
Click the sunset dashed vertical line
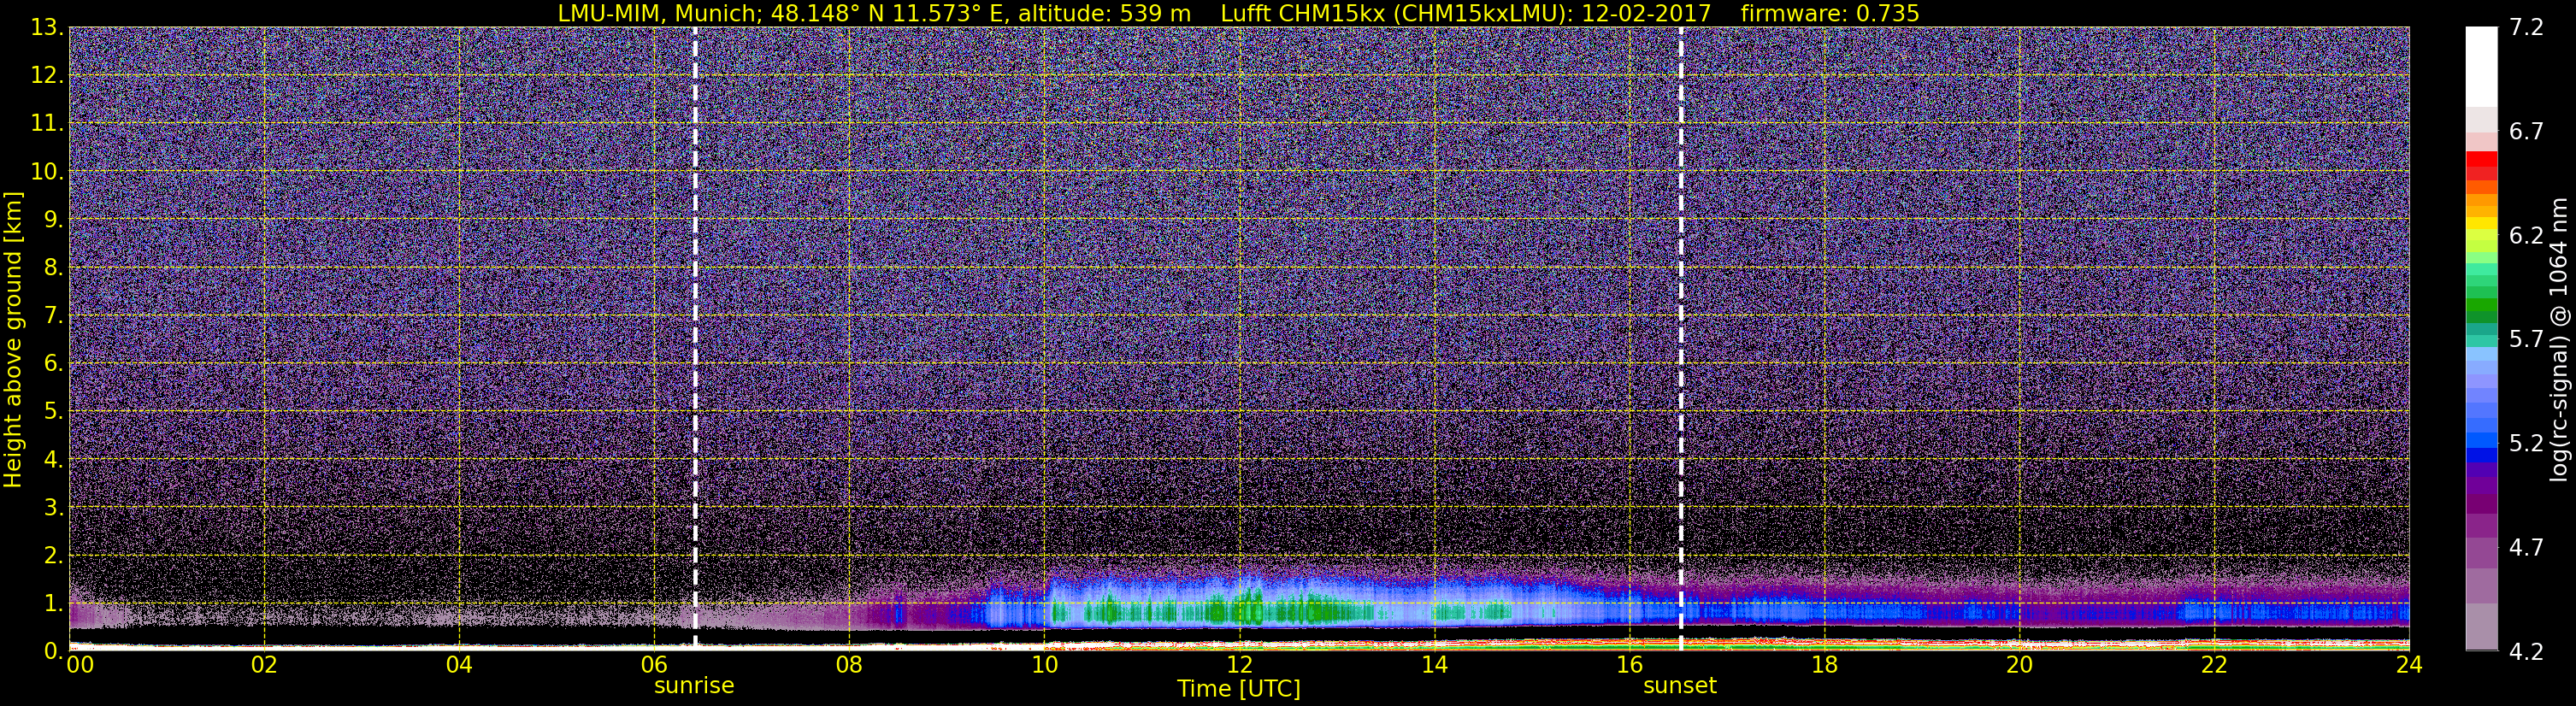point(1681,338)
